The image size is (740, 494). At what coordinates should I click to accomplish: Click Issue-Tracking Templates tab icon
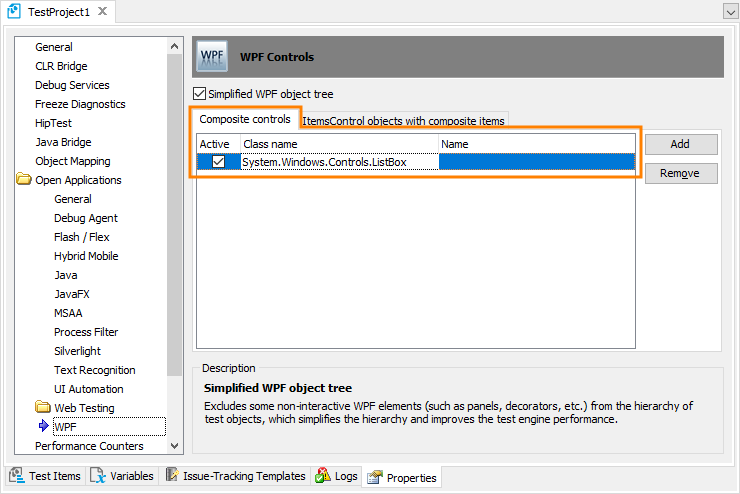pos(172,475)
